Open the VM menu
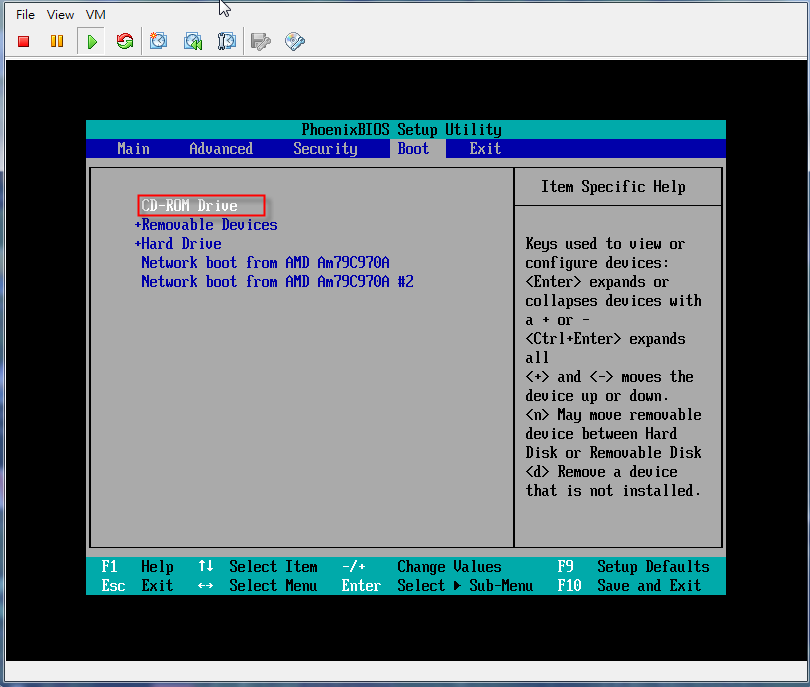 pos(95,14)
